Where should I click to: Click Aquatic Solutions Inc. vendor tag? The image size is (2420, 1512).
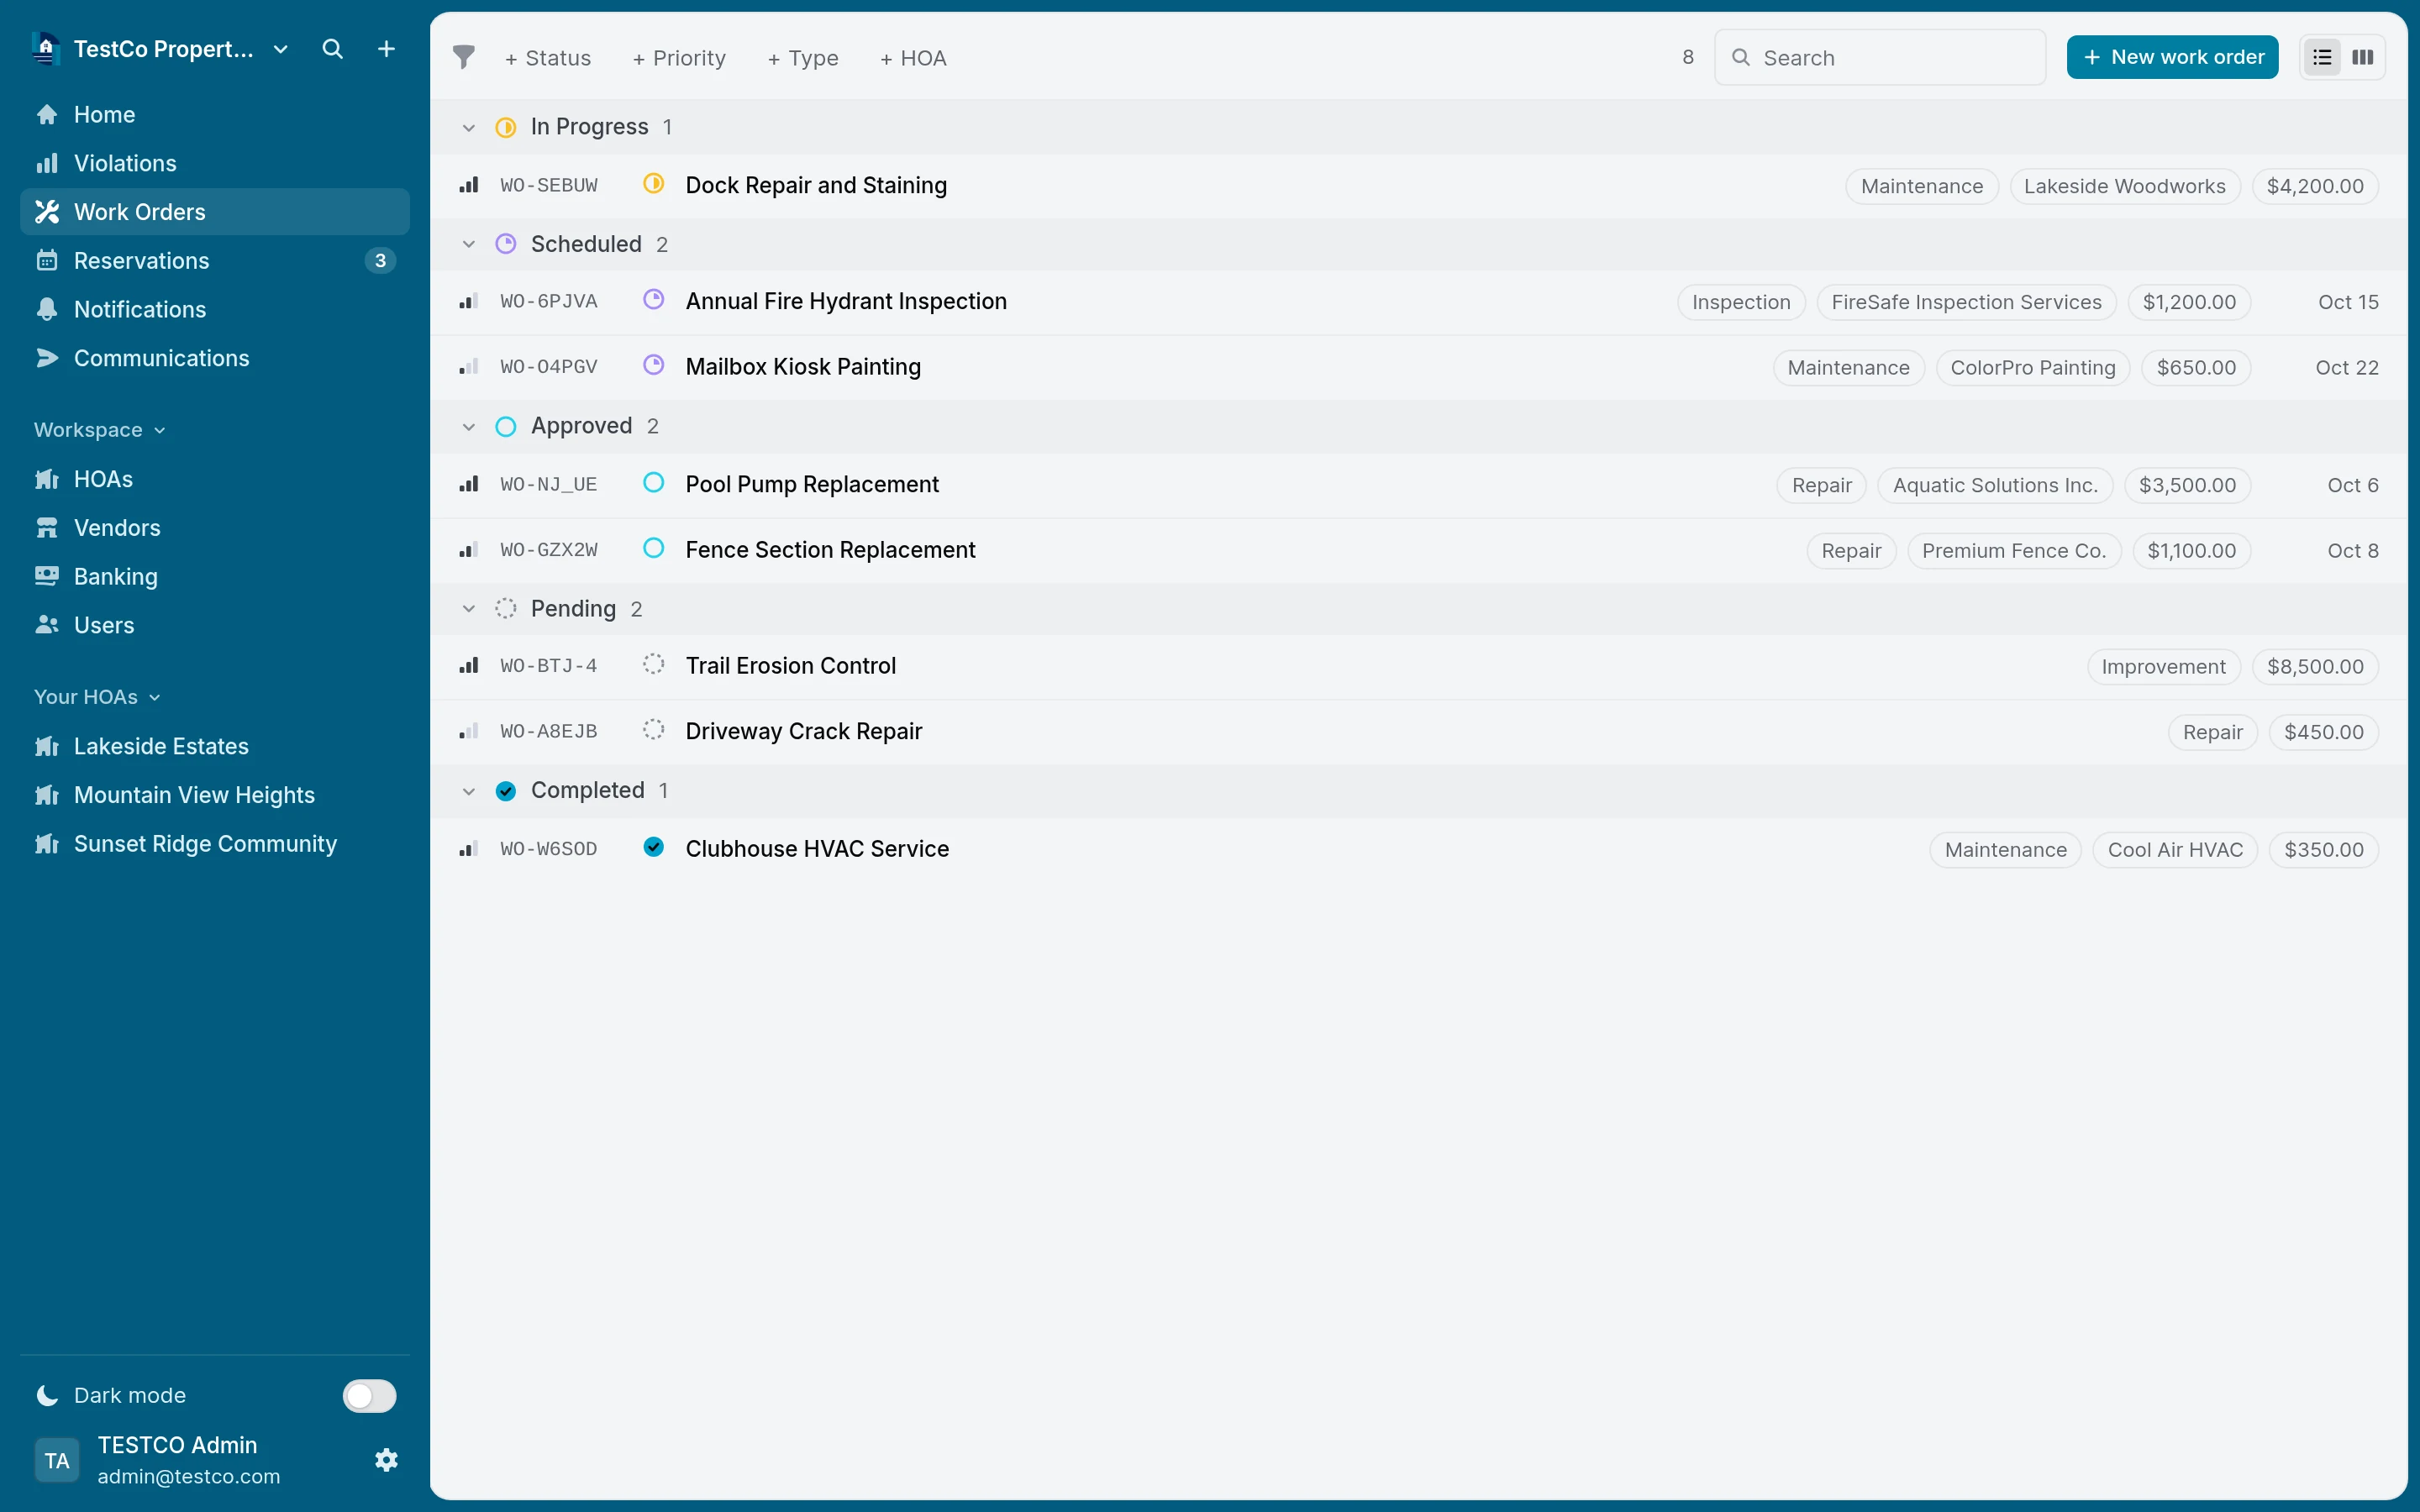coord(1995,485)
